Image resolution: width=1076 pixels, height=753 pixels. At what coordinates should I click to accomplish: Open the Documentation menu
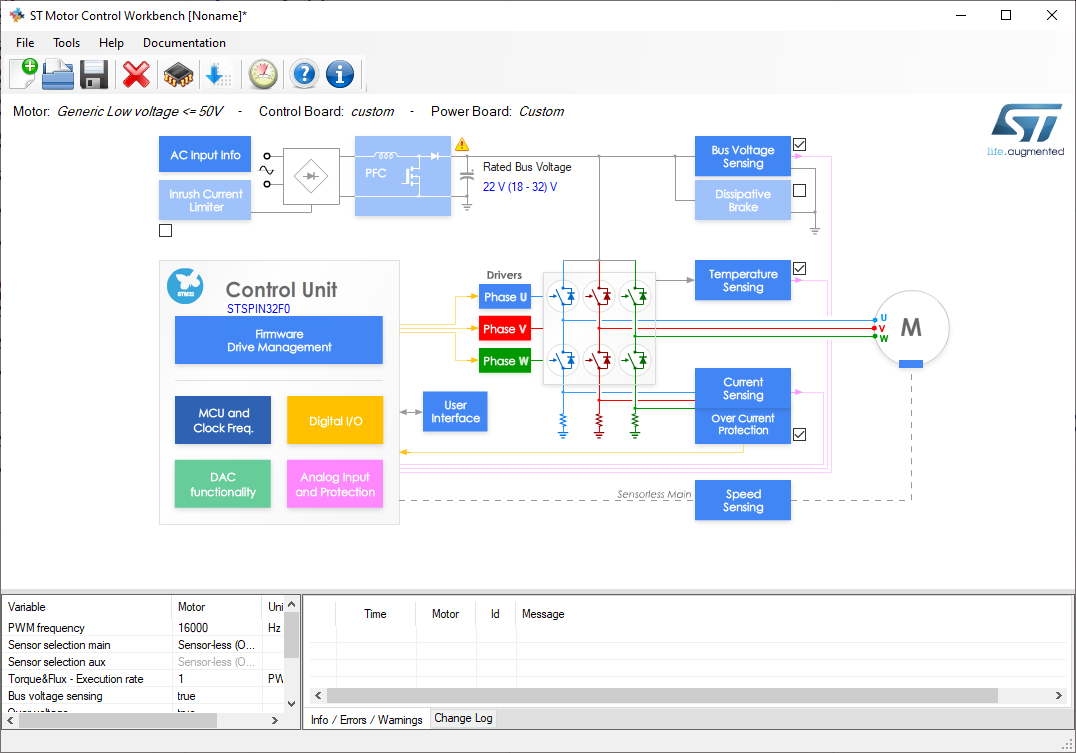184,43
